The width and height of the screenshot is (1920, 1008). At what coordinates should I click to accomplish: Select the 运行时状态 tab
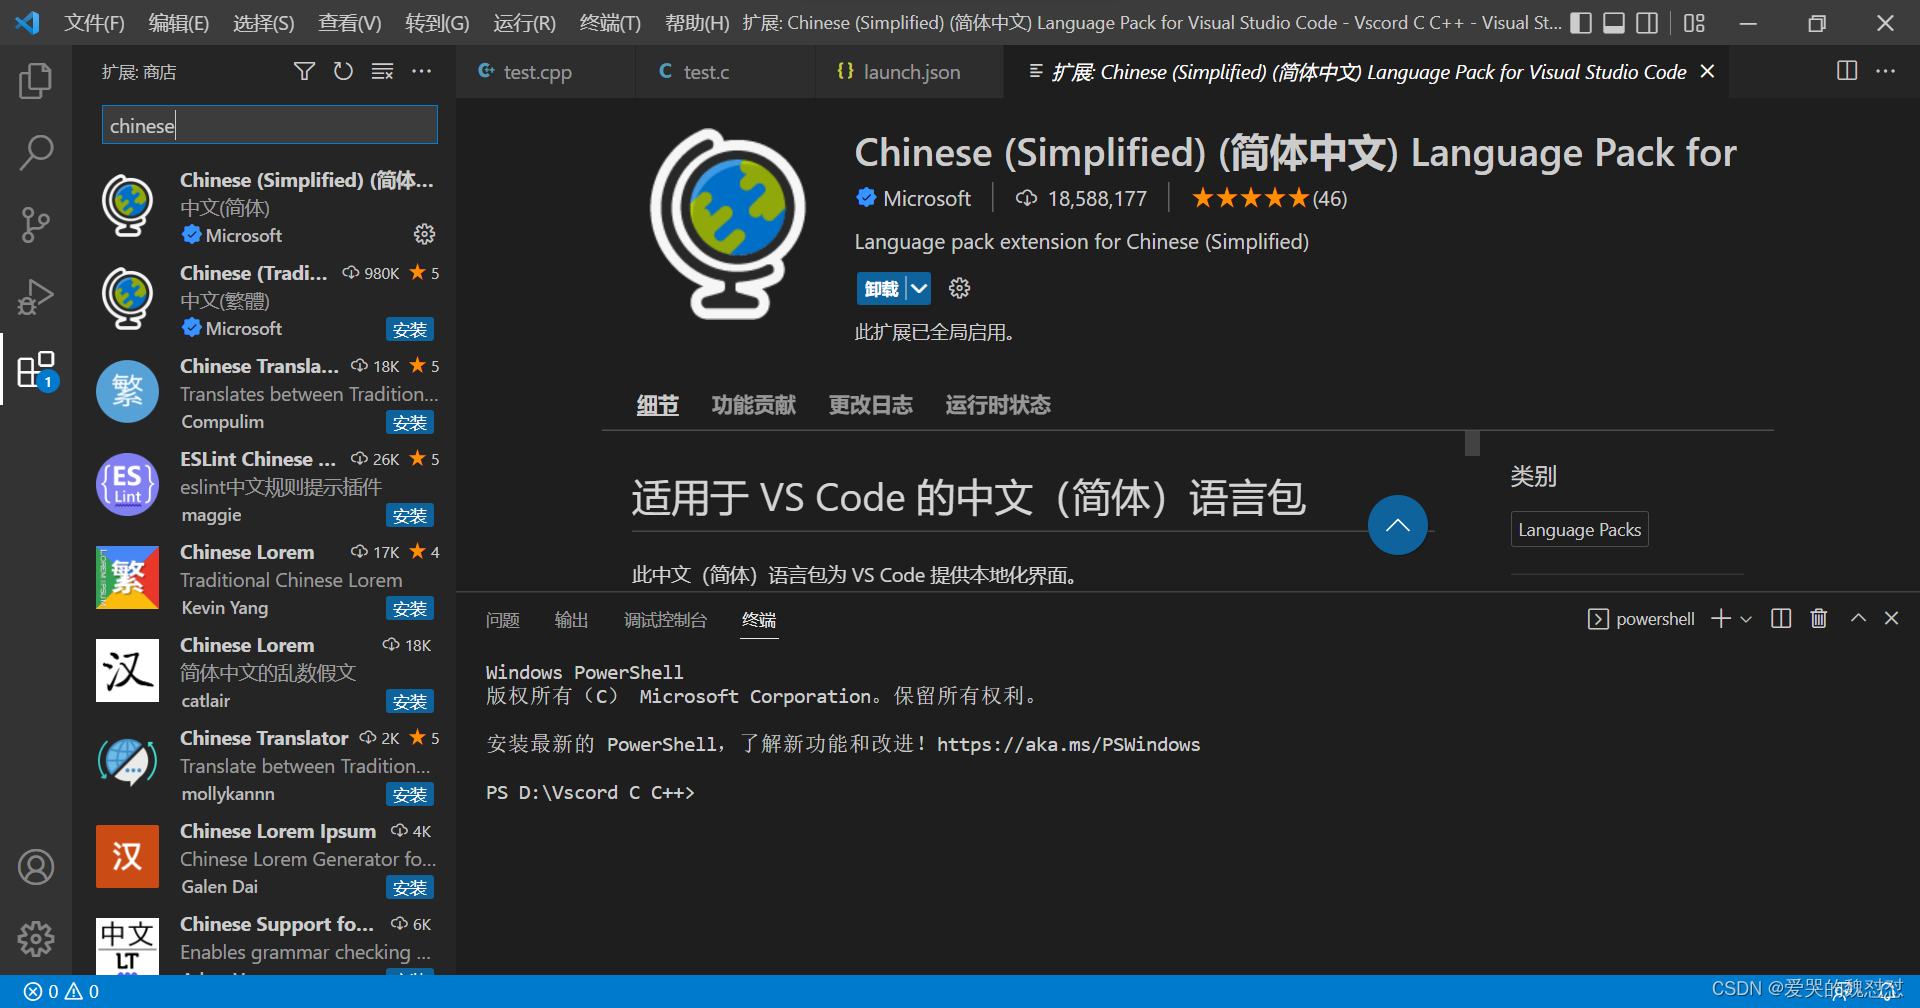click(998, 405)
